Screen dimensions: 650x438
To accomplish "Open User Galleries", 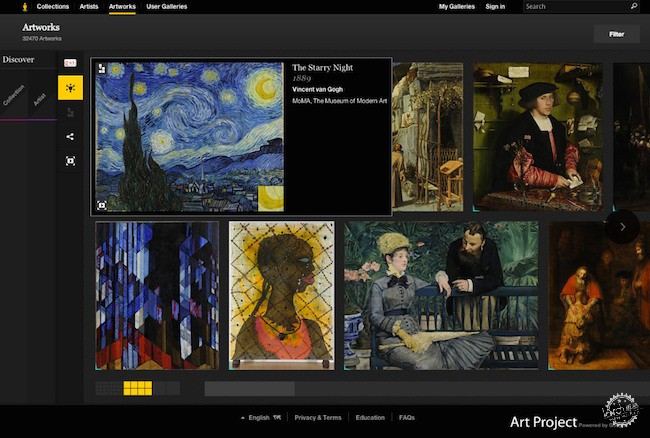I will pos(167,7).
